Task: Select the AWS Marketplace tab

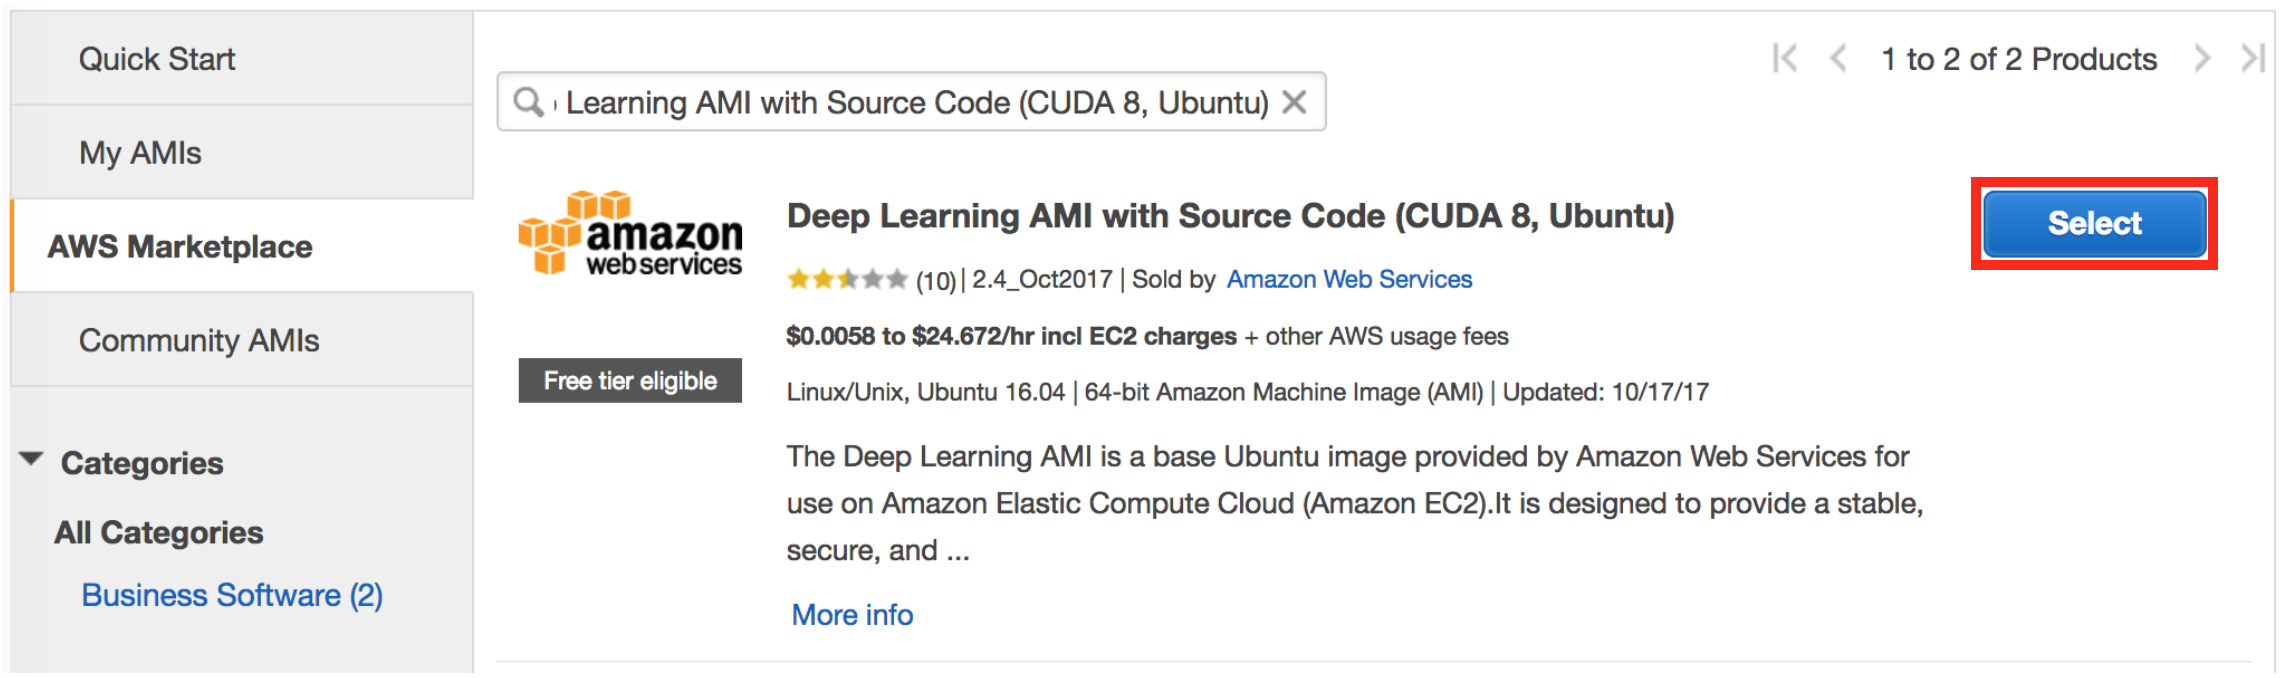Action: [180, 247]
